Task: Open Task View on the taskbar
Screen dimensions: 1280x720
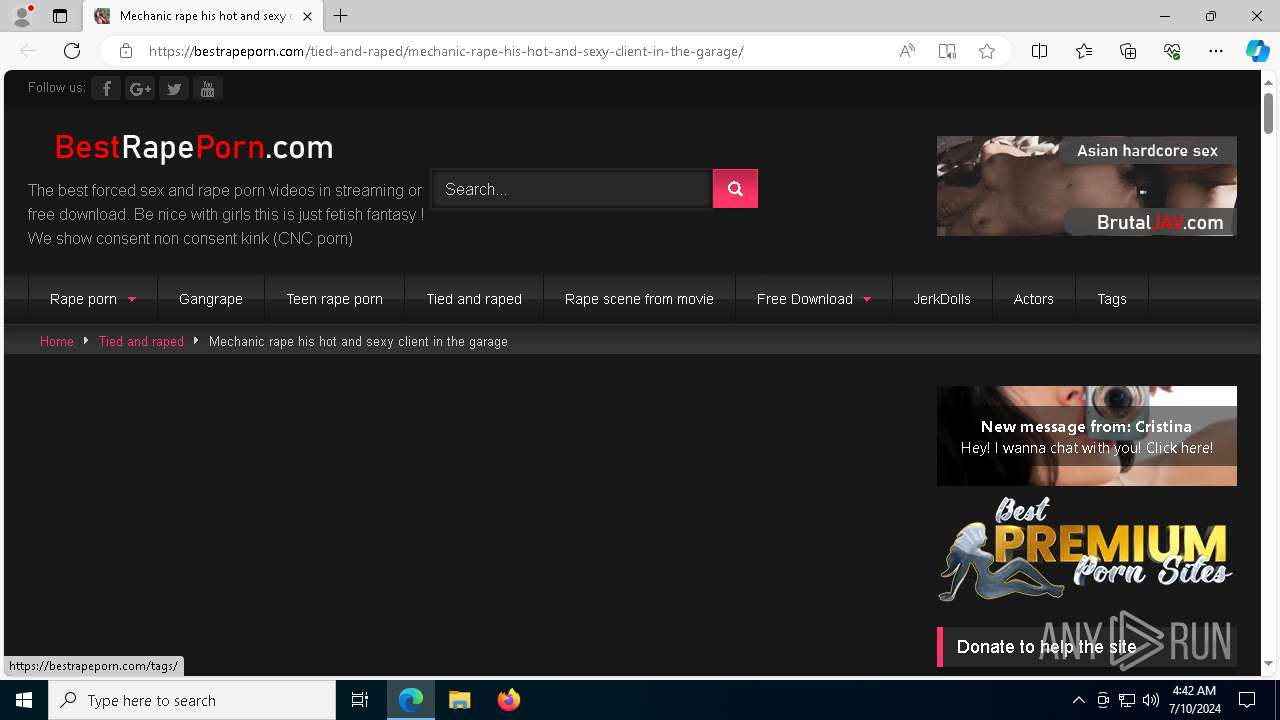Action: pyautogui.click(x=360, y=700)
